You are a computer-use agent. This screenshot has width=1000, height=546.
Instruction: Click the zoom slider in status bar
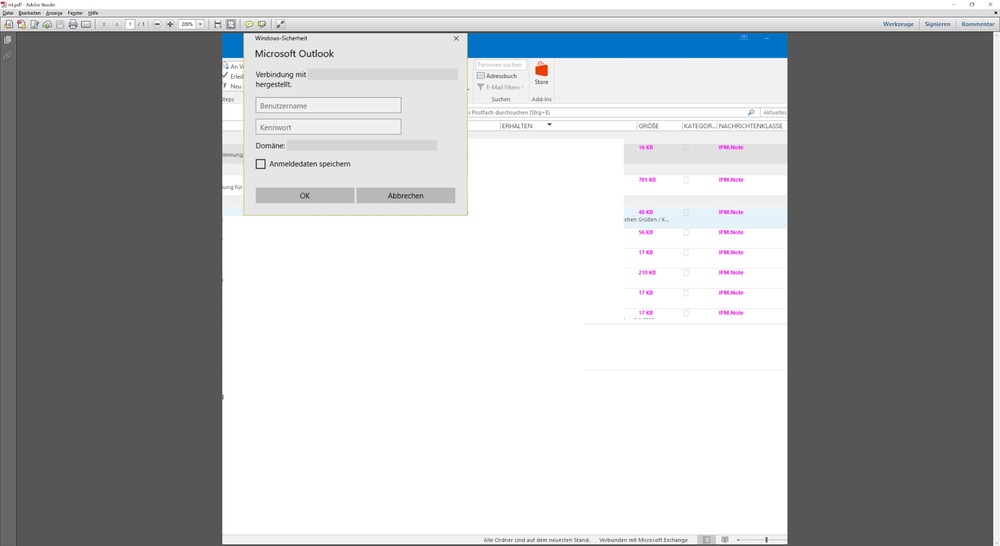coord(766,540)
